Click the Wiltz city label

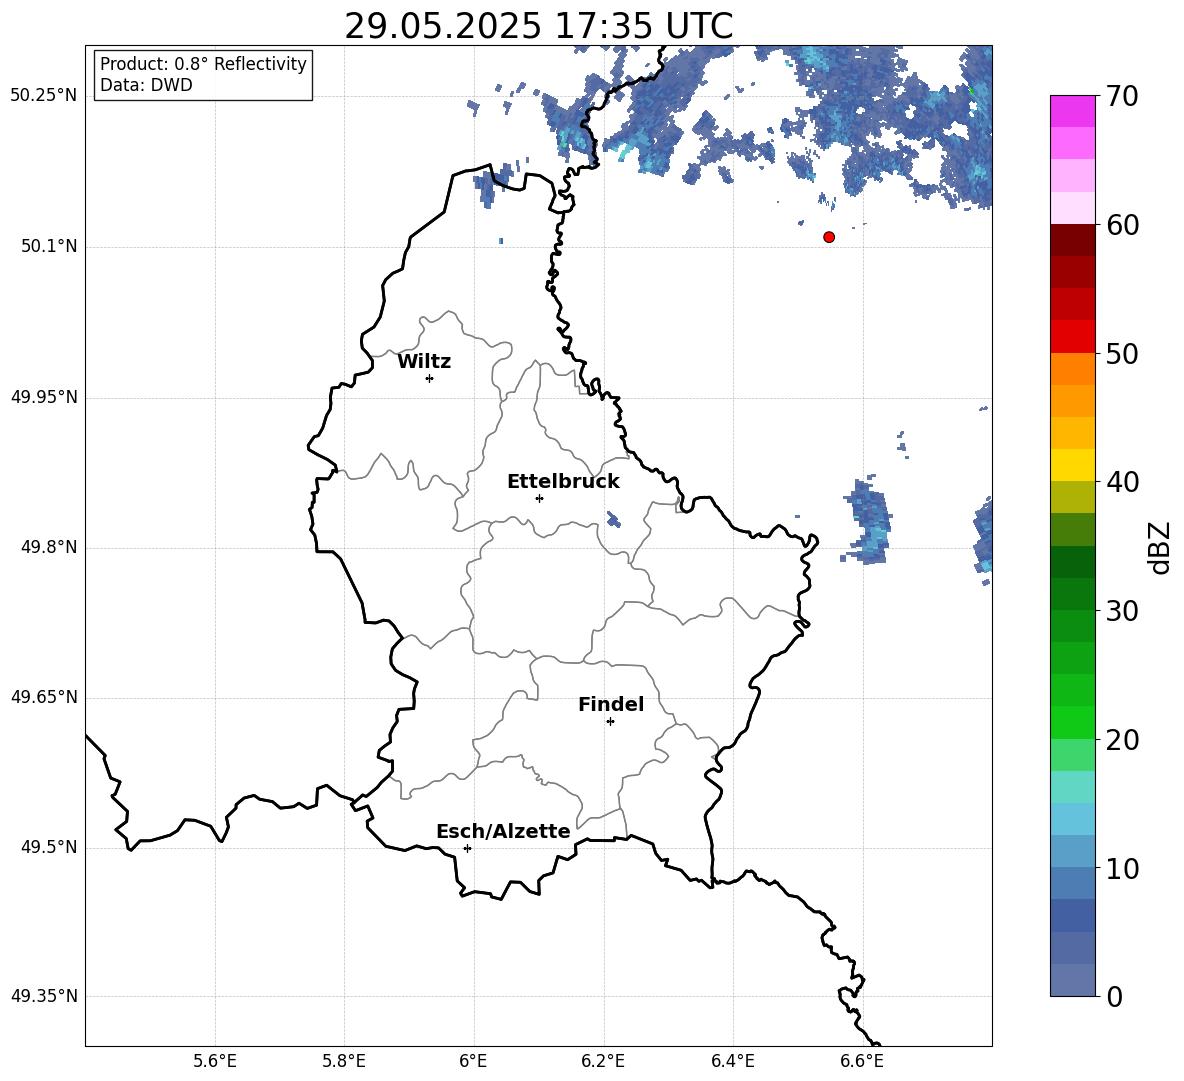pyautogui.click(x=424, y=362)
